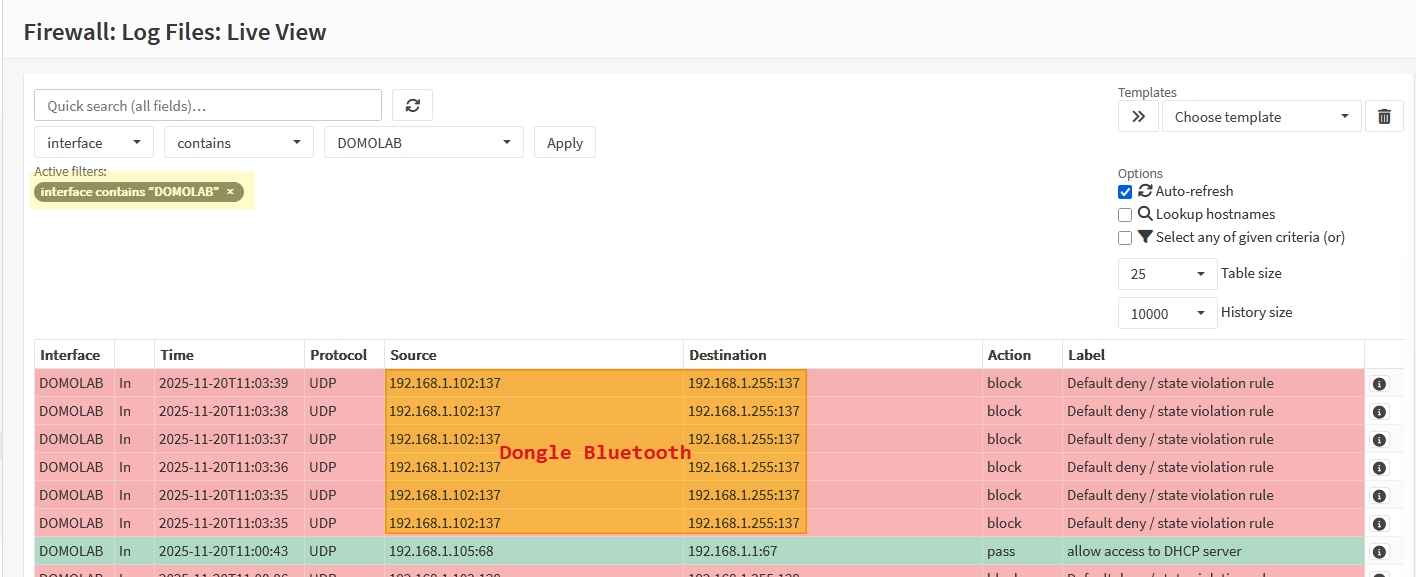
Task: Remove the DOMOLAB active filter tag
Action: point(230,192)
